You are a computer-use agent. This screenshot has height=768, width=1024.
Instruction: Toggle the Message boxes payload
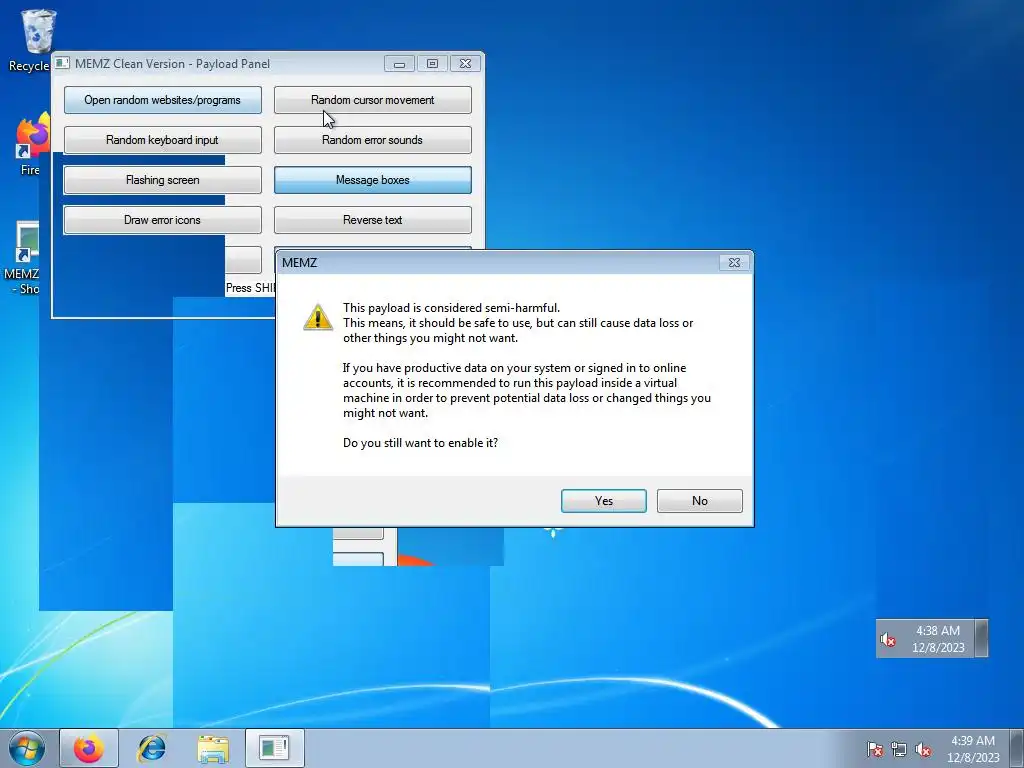372,180
